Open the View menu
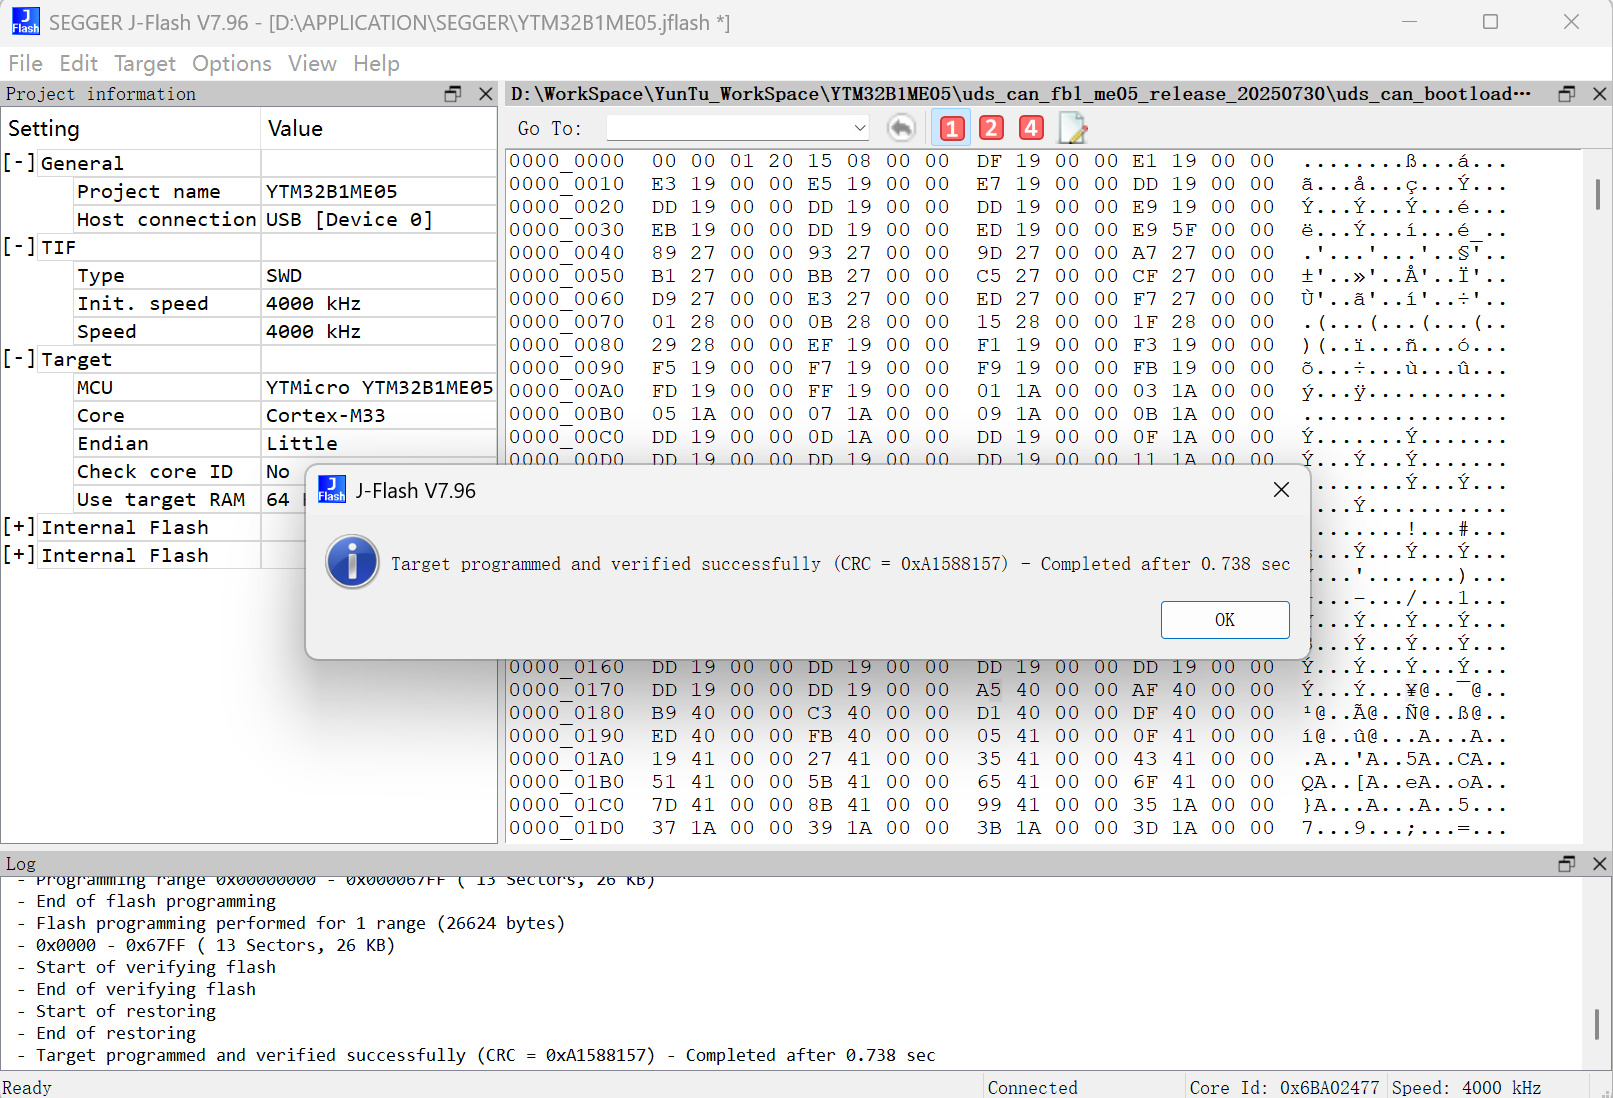The image size is (1613, 1098). [x=312, y=64]
